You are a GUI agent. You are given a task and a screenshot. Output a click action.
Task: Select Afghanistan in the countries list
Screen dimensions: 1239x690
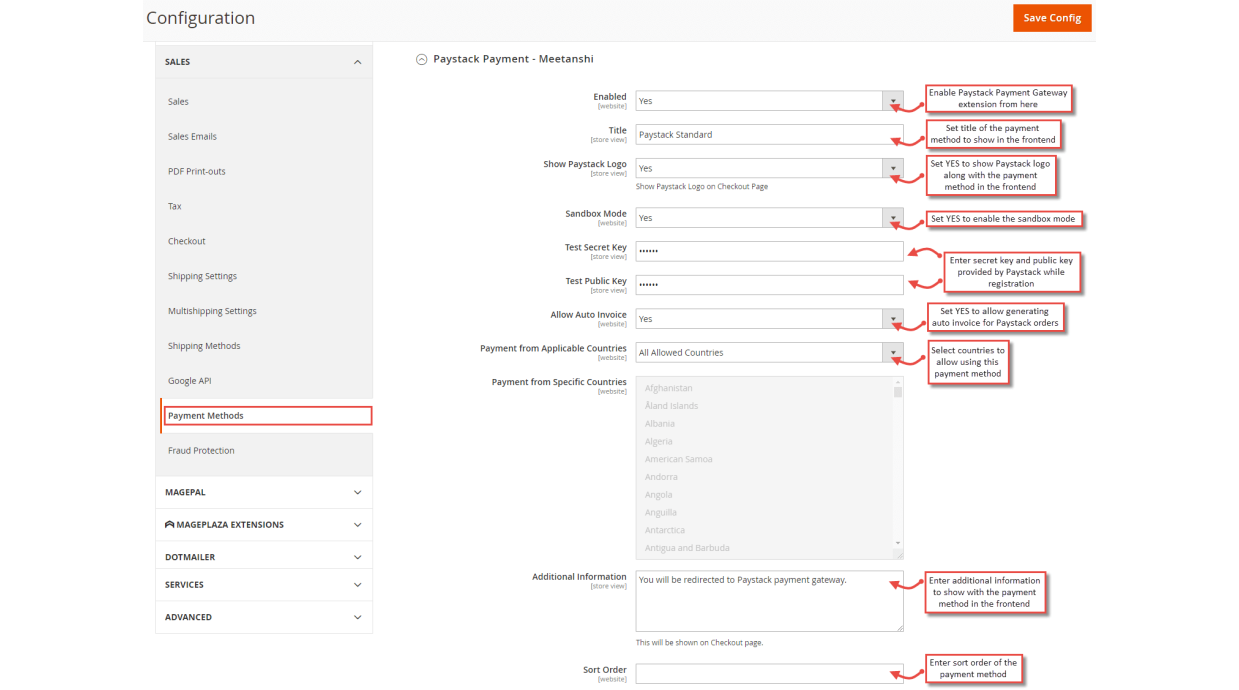[x=668, y=388]
